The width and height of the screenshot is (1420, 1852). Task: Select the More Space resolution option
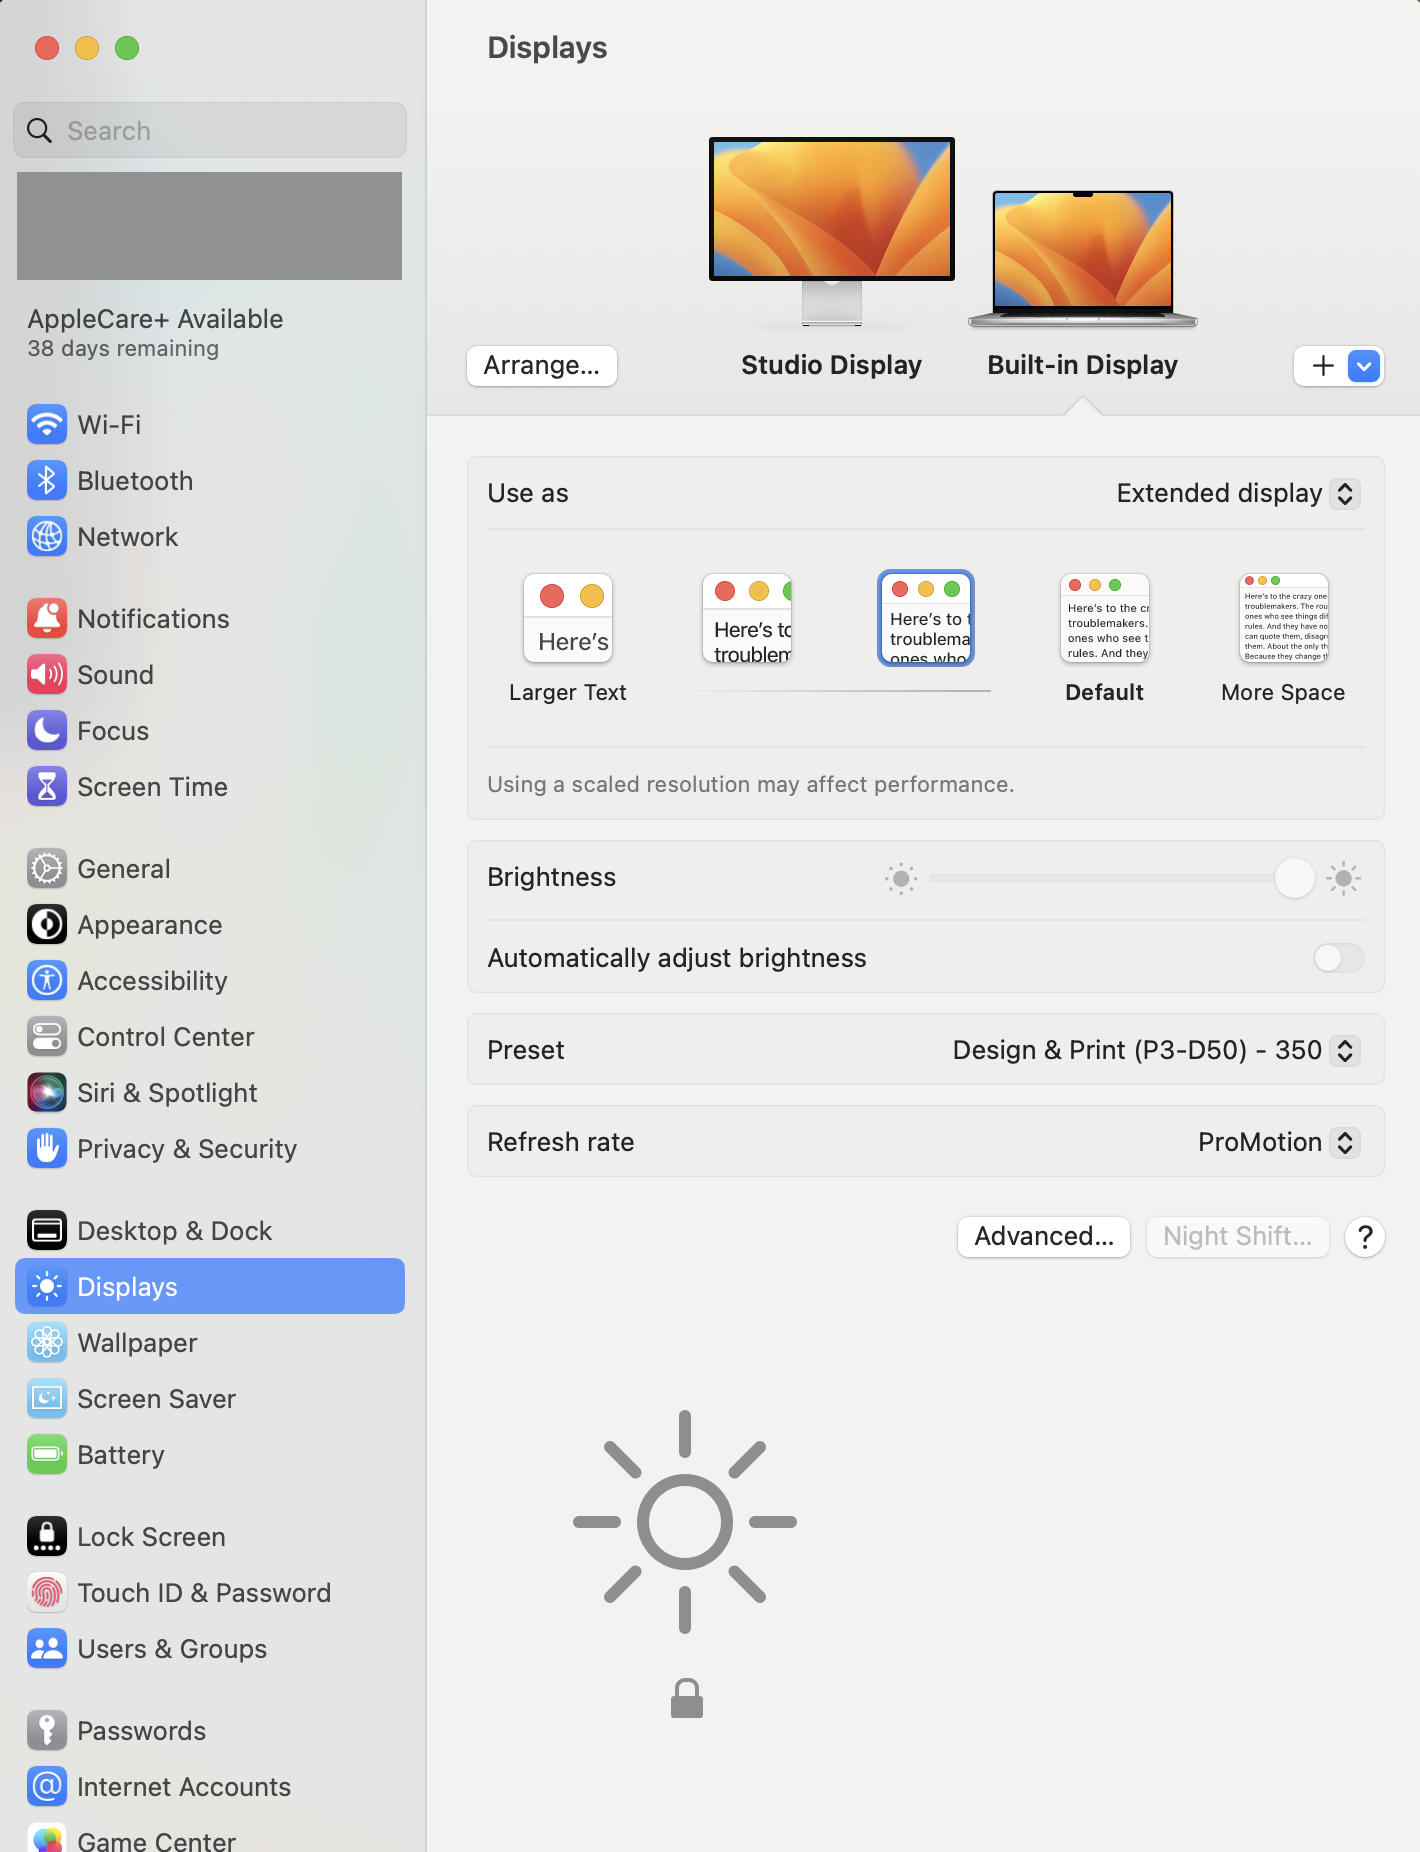coord(1283,638)
